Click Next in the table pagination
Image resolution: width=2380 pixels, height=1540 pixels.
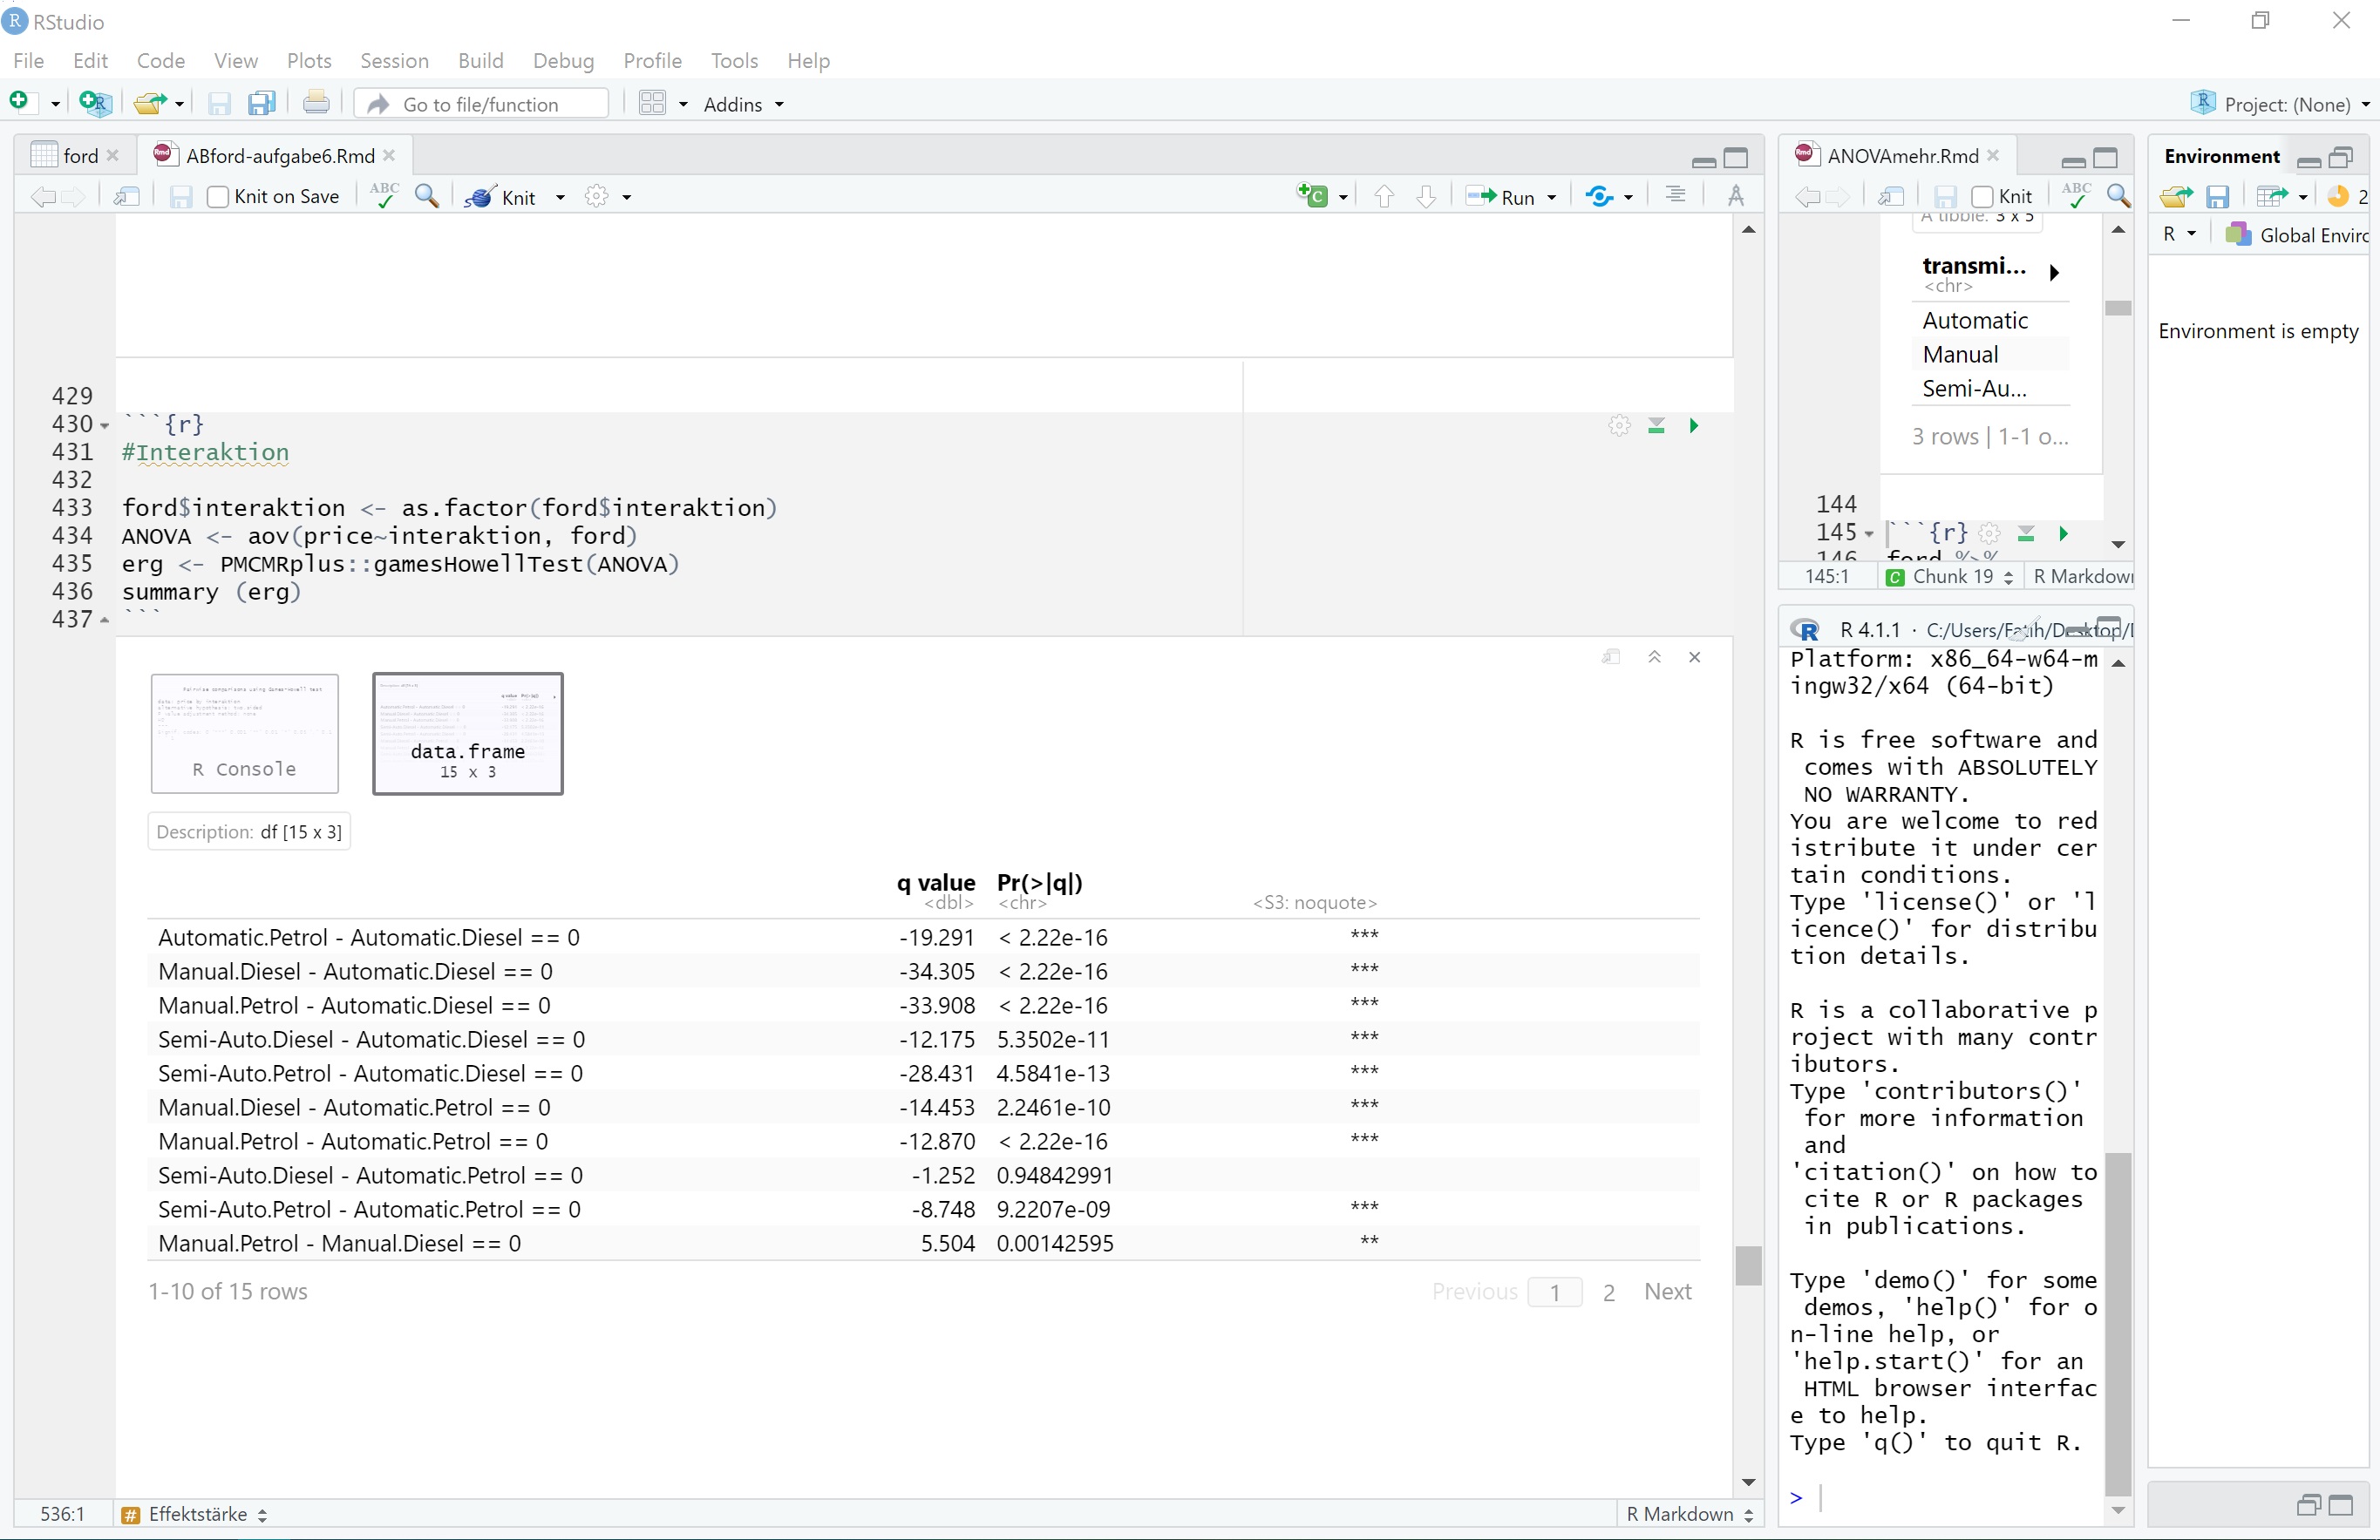1667,1291
